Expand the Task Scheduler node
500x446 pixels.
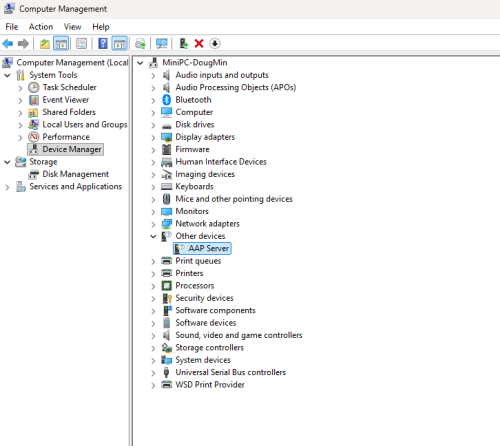[20, 88]
